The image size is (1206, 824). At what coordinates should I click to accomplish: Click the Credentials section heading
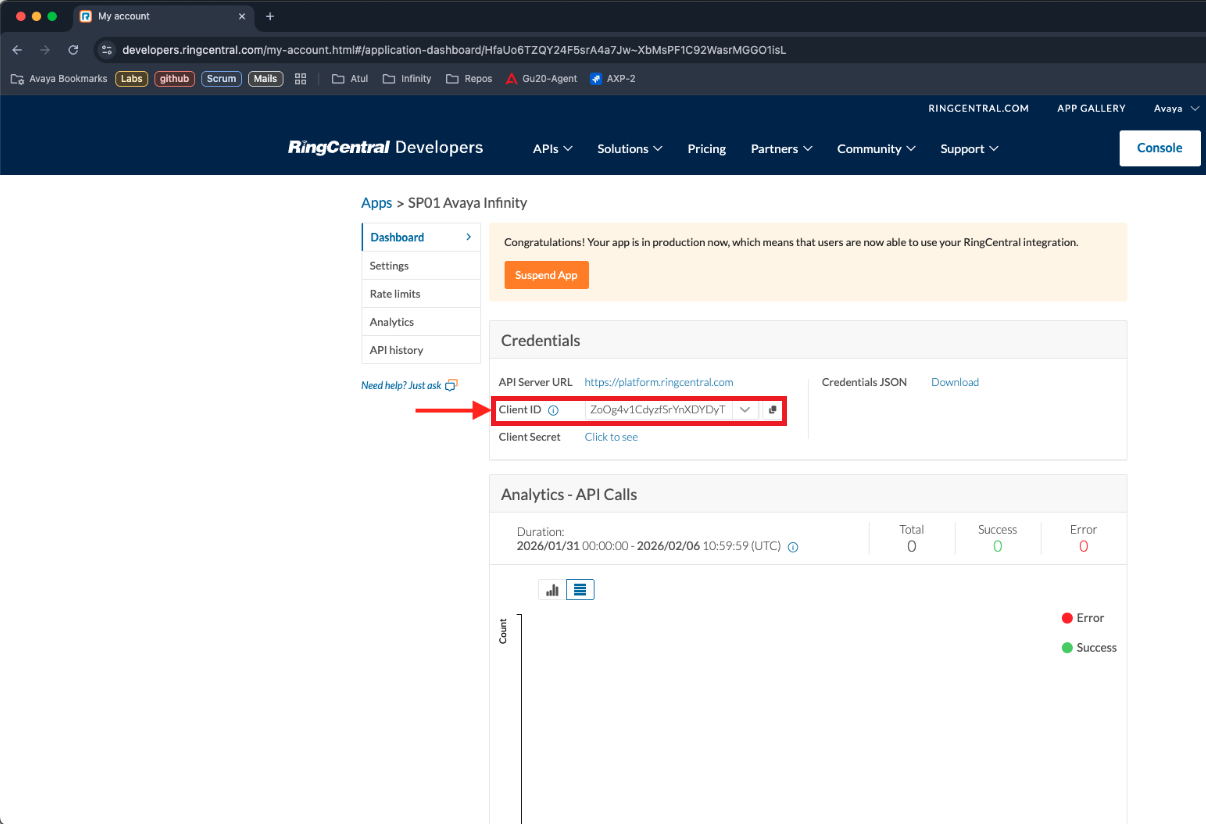click(x=541, y=341)
